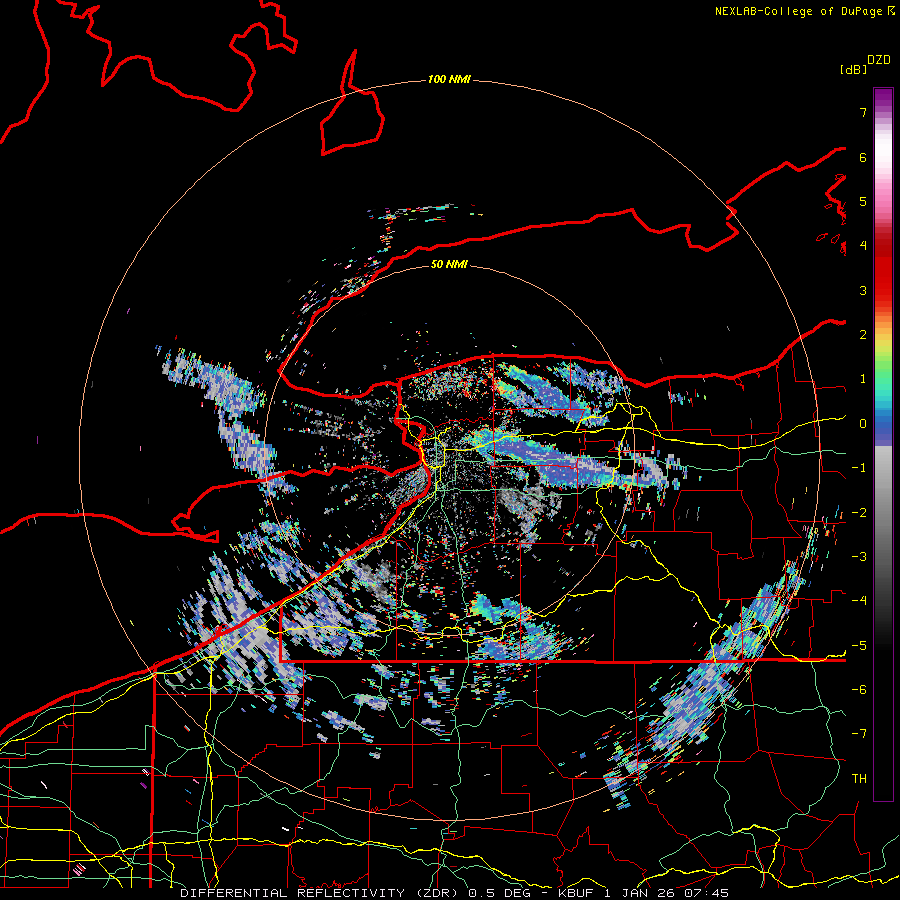Click the DIFFERENTIAL REFLECTIVITY (ZDR) caption text

pos(321,893)
